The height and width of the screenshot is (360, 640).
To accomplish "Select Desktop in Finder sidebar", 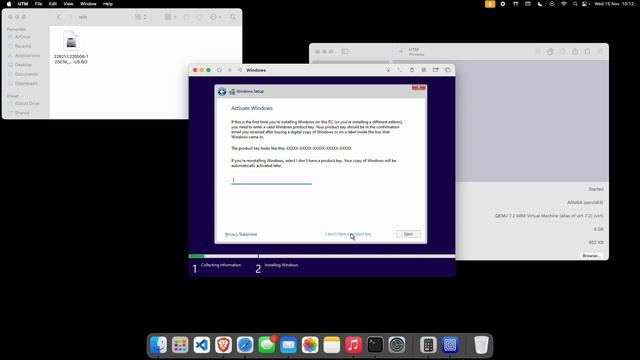I will 23,65.
